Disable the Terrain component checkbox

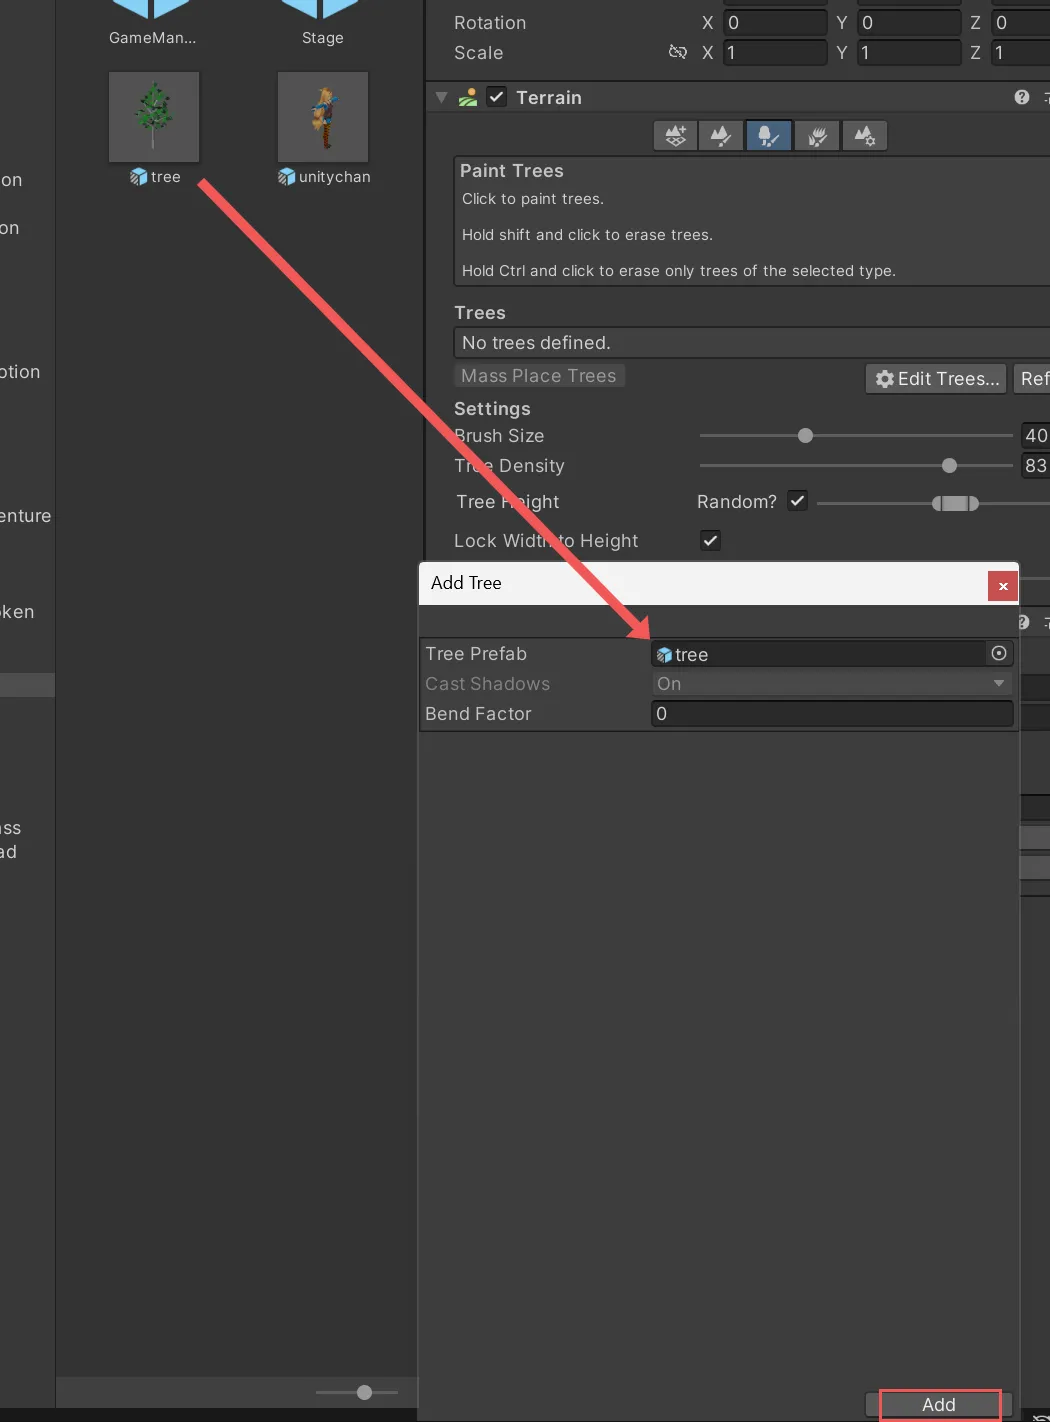(x=497, y=97)
